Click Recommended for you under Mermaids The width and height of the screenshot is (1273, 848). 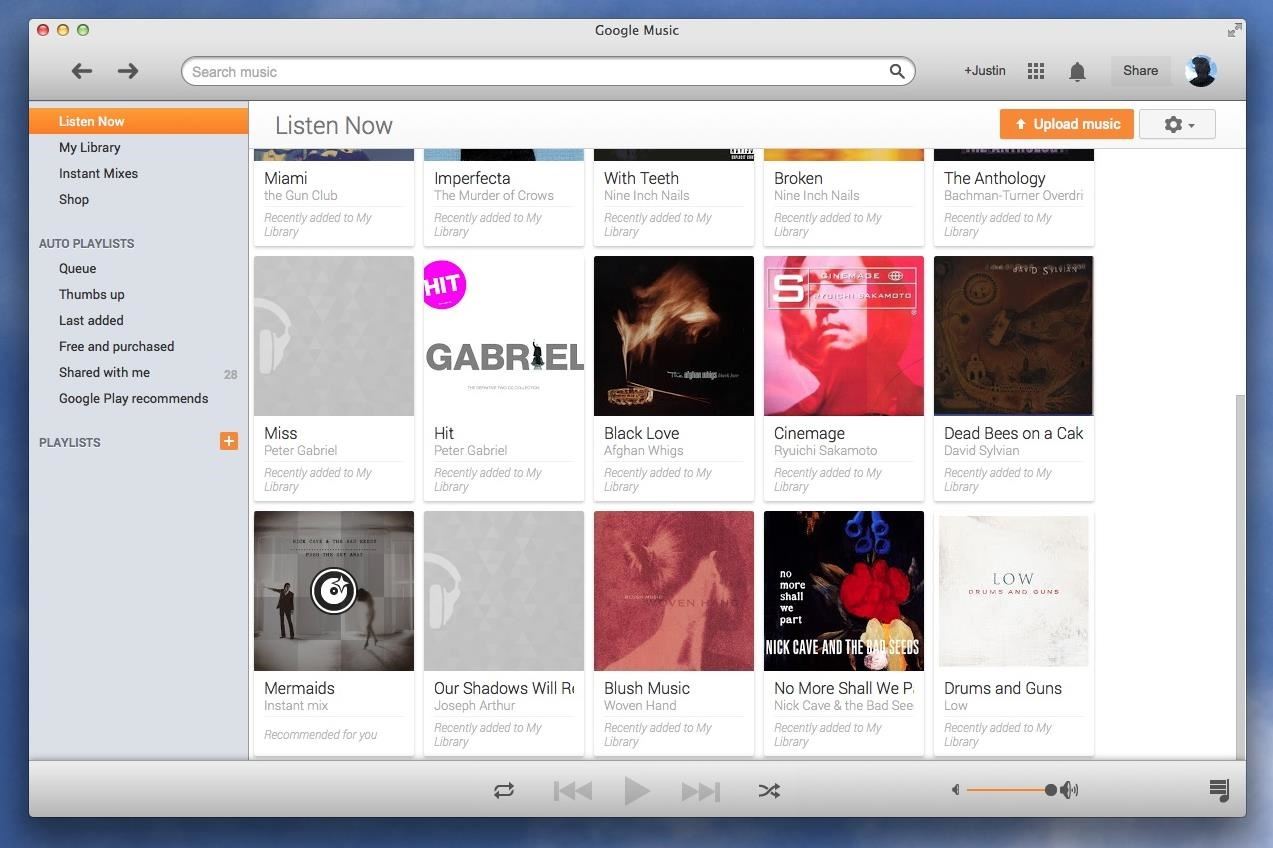[321, 735]
